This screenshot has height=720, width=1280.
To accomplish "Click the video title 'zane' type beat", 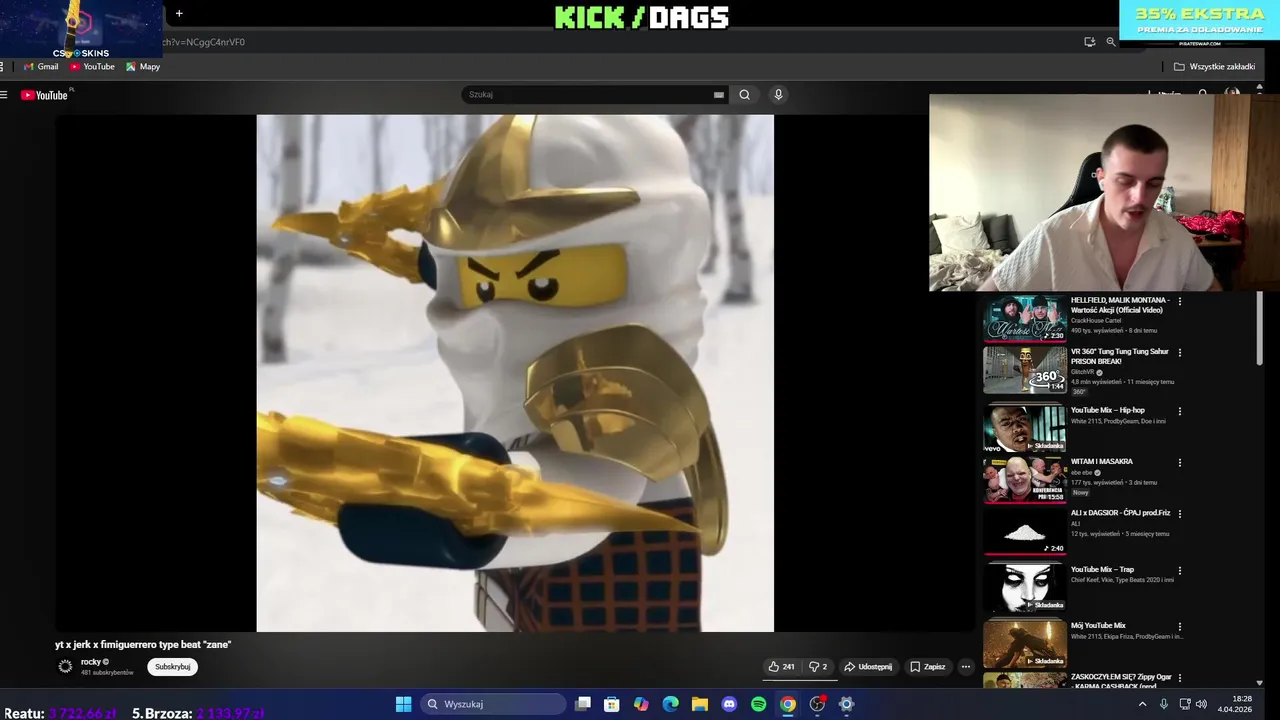I will click(143, 645).
